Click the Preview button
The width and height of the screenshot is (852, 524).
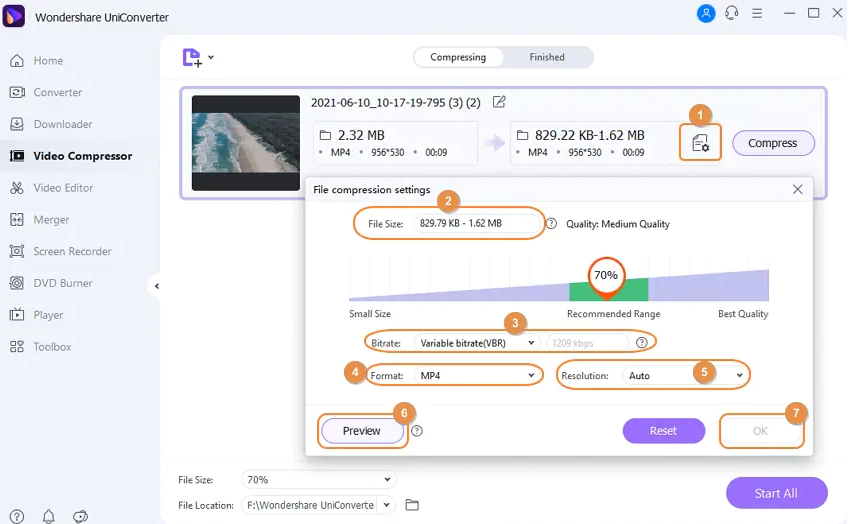click(x=361, y=431)
